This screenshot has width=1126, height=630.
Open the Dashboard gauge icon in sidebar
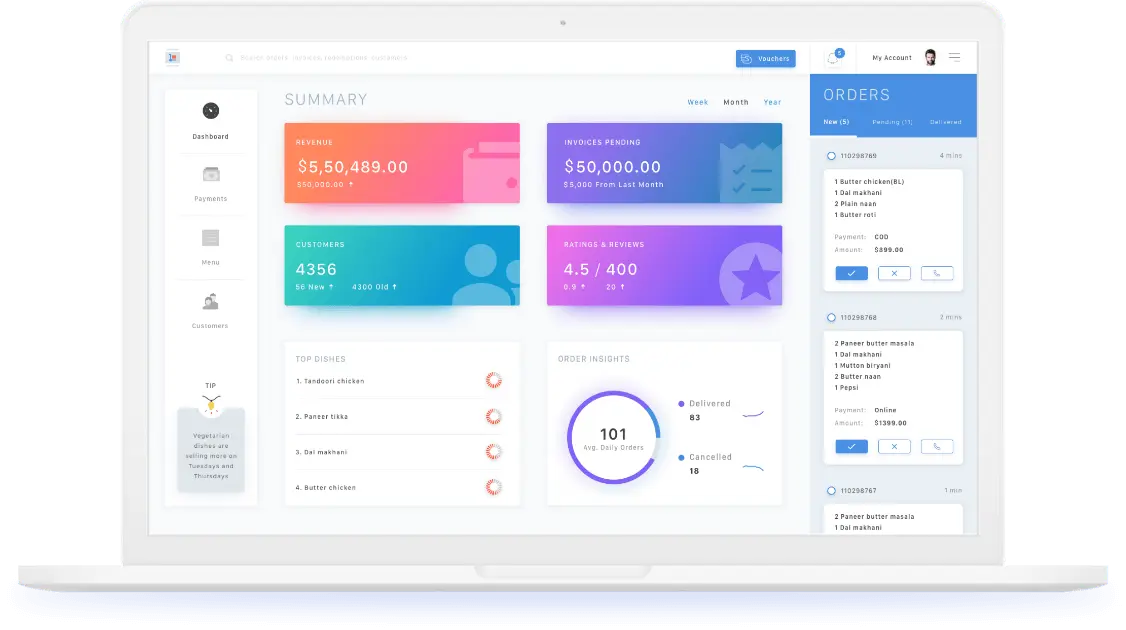tap(210, 111)
